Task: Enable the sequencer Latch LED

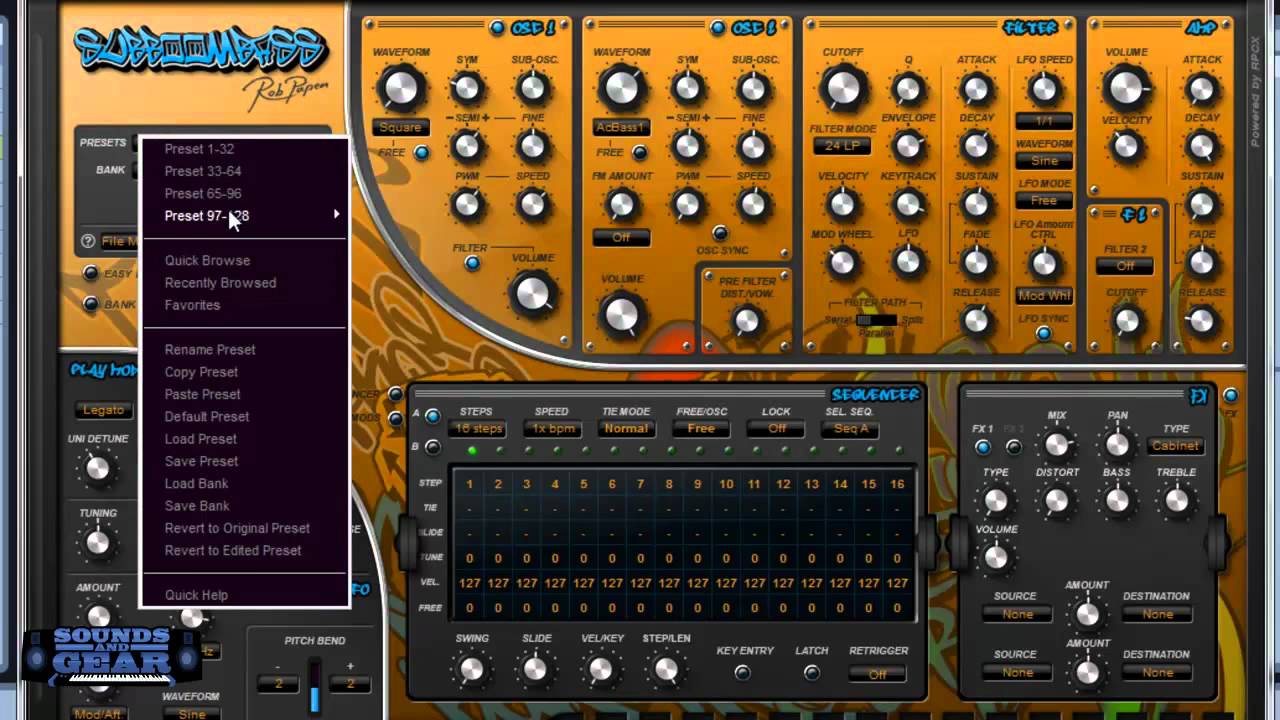Action: [811, 673]
